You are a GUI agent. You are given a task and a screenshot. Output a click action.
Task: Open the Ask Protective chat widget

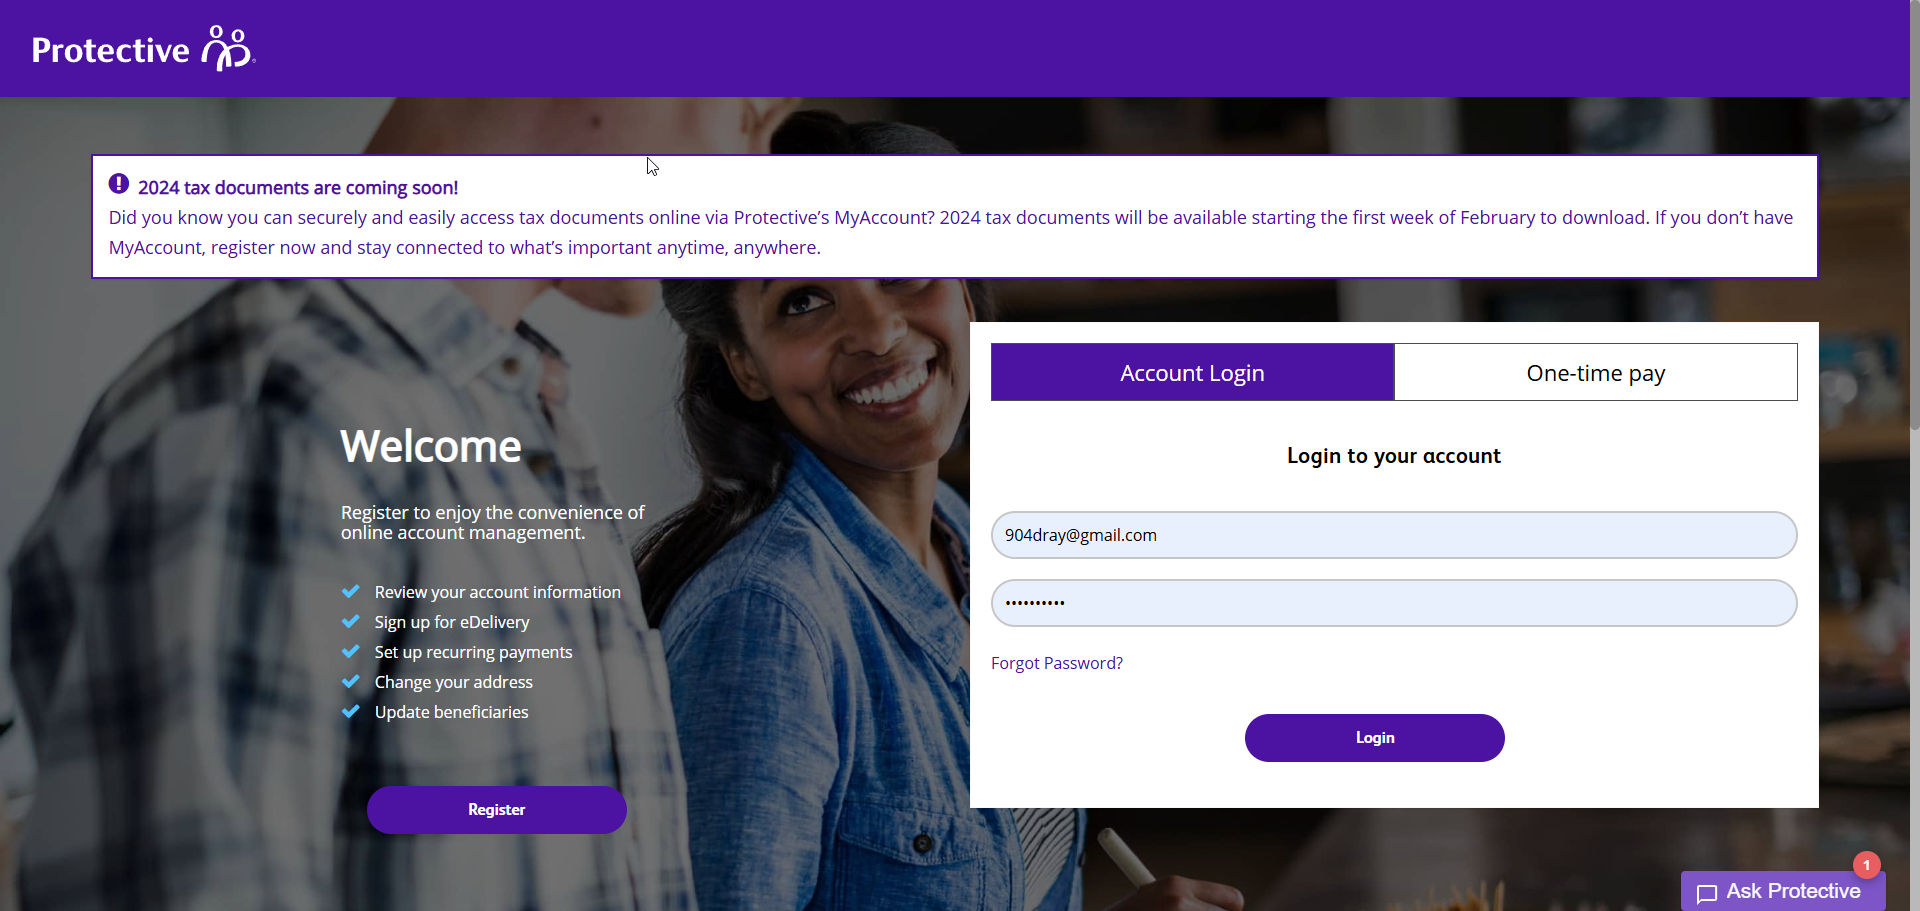click(1782, 890)
